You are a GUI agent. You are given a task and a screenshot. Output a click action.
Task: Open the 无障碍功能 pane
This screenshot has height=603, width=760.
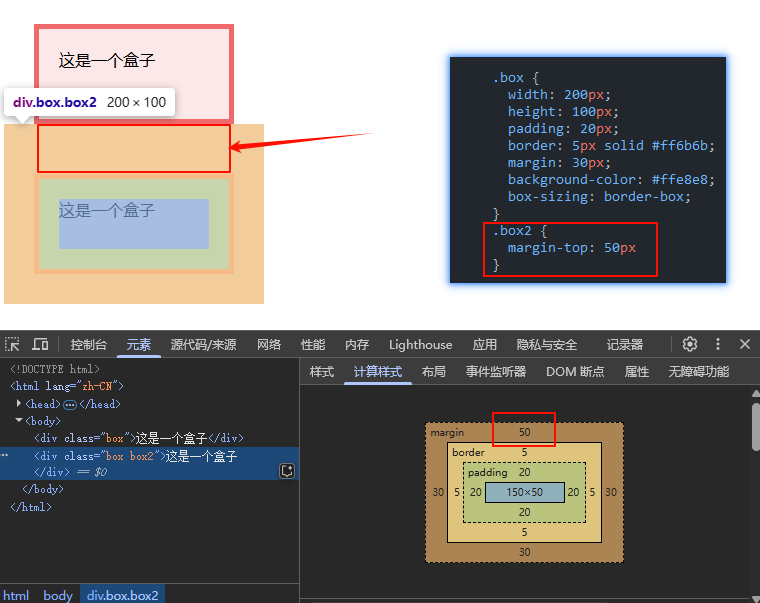pos(698,372)
